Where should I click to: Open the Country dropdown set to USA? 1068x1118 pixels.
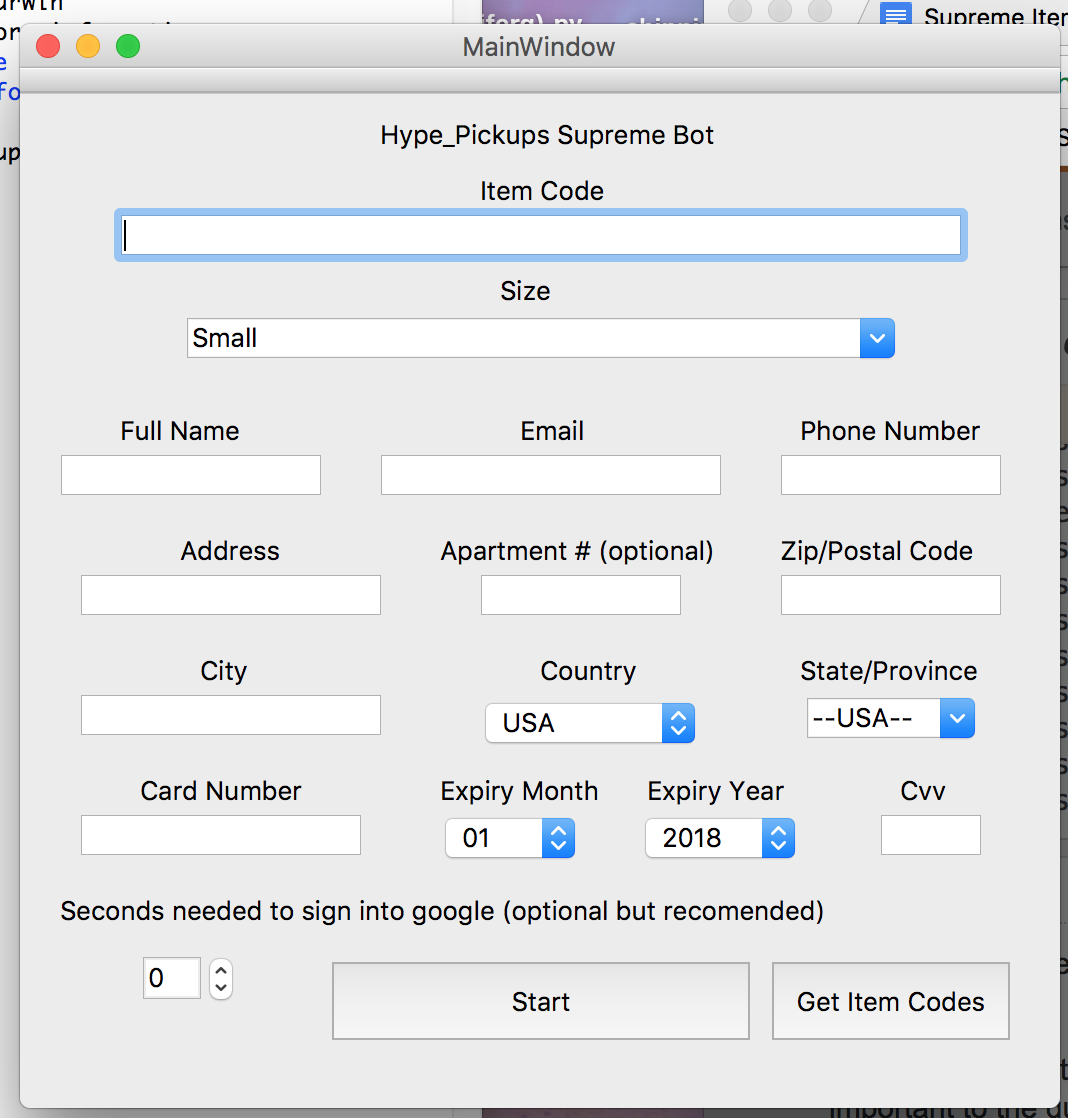(590, 723)
